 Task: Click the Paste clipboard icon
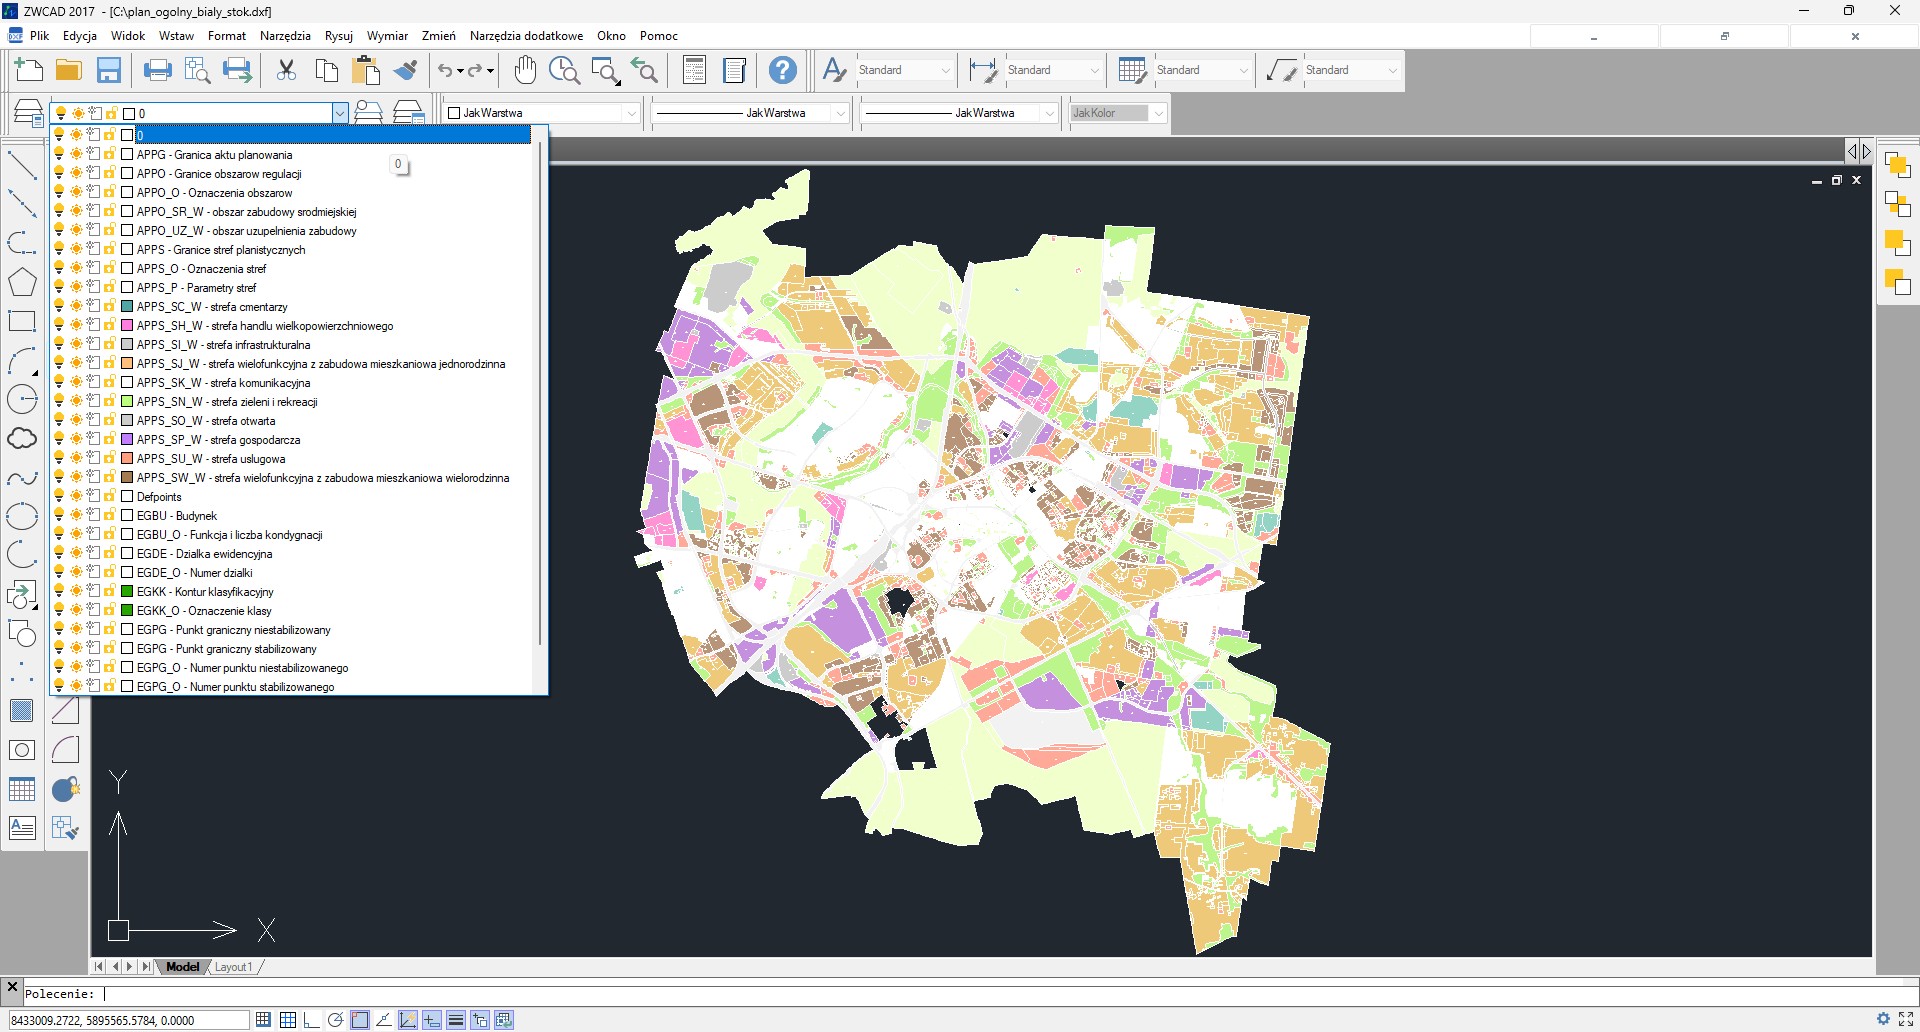pyautogui.click(x=366, y=70)
